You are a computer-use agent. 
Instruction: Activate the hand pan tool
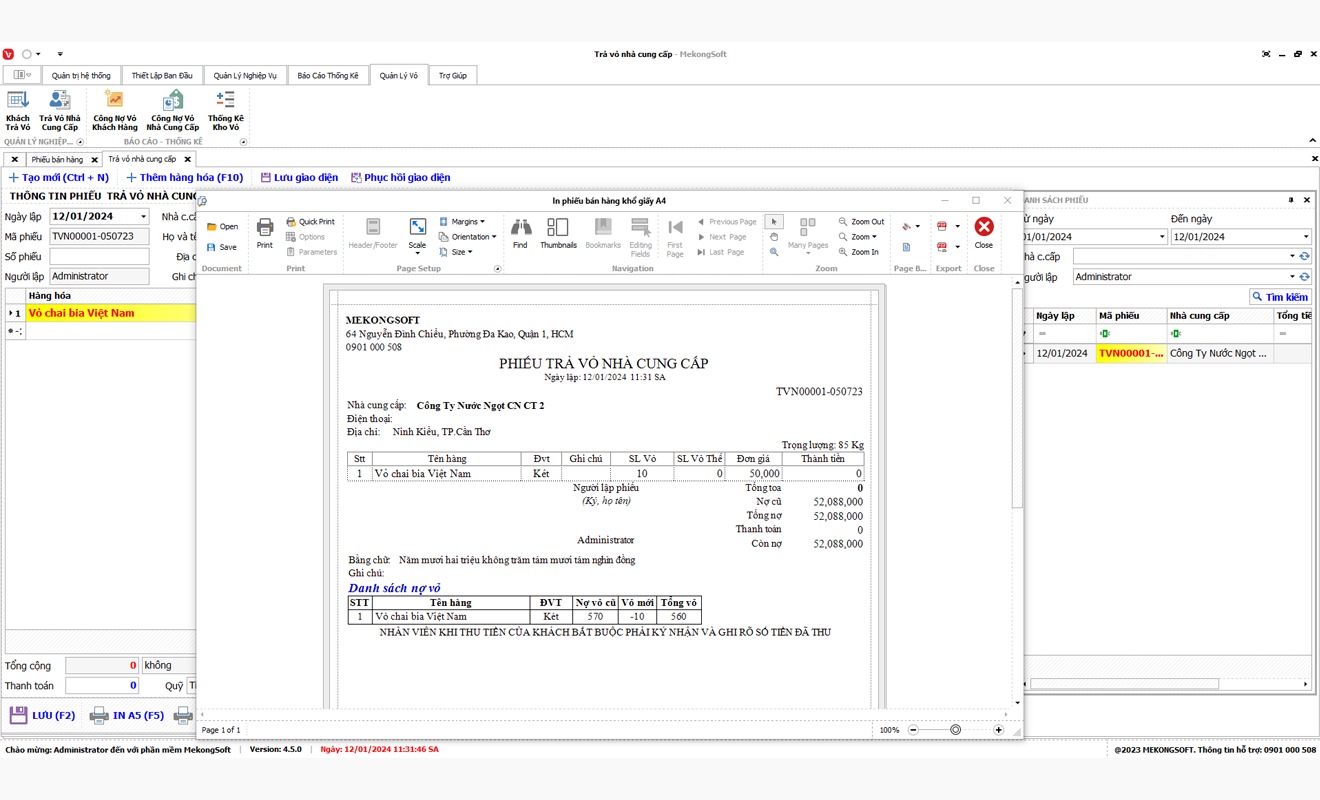tap(774, 237)
